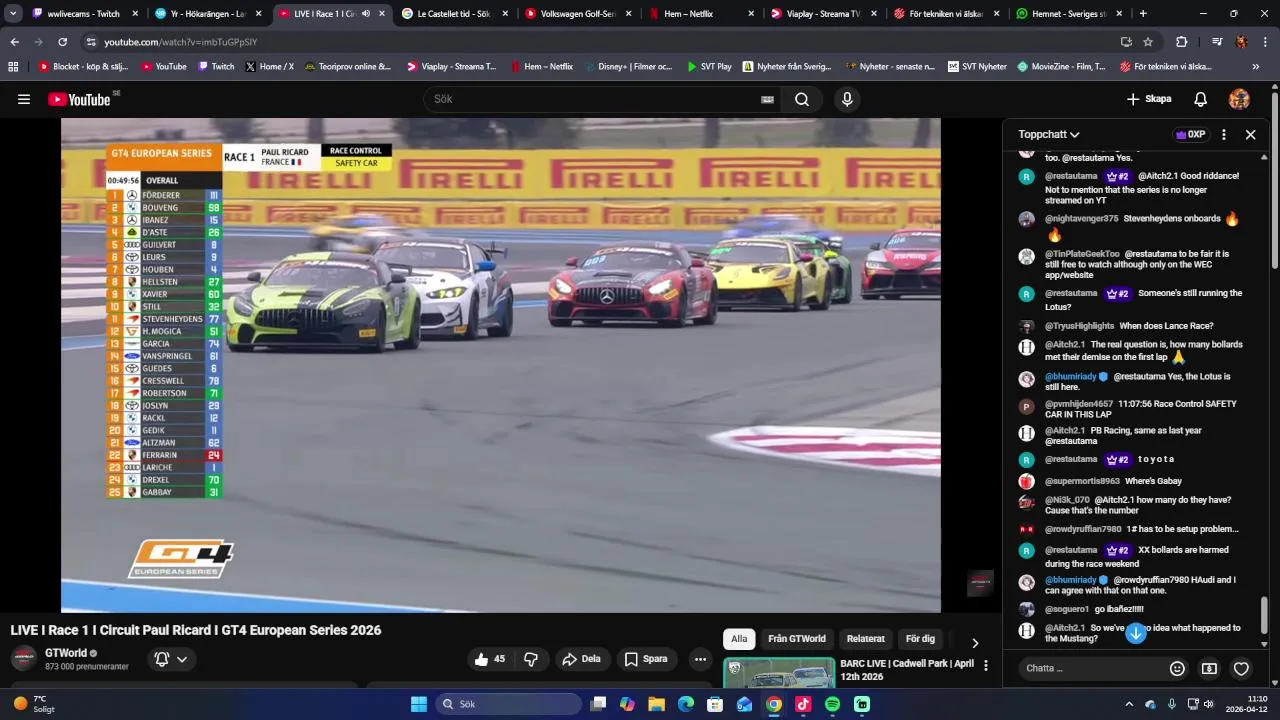Open the Chrome three-dot menu
Screen dimensions: 1280x720
(1266, 42)
